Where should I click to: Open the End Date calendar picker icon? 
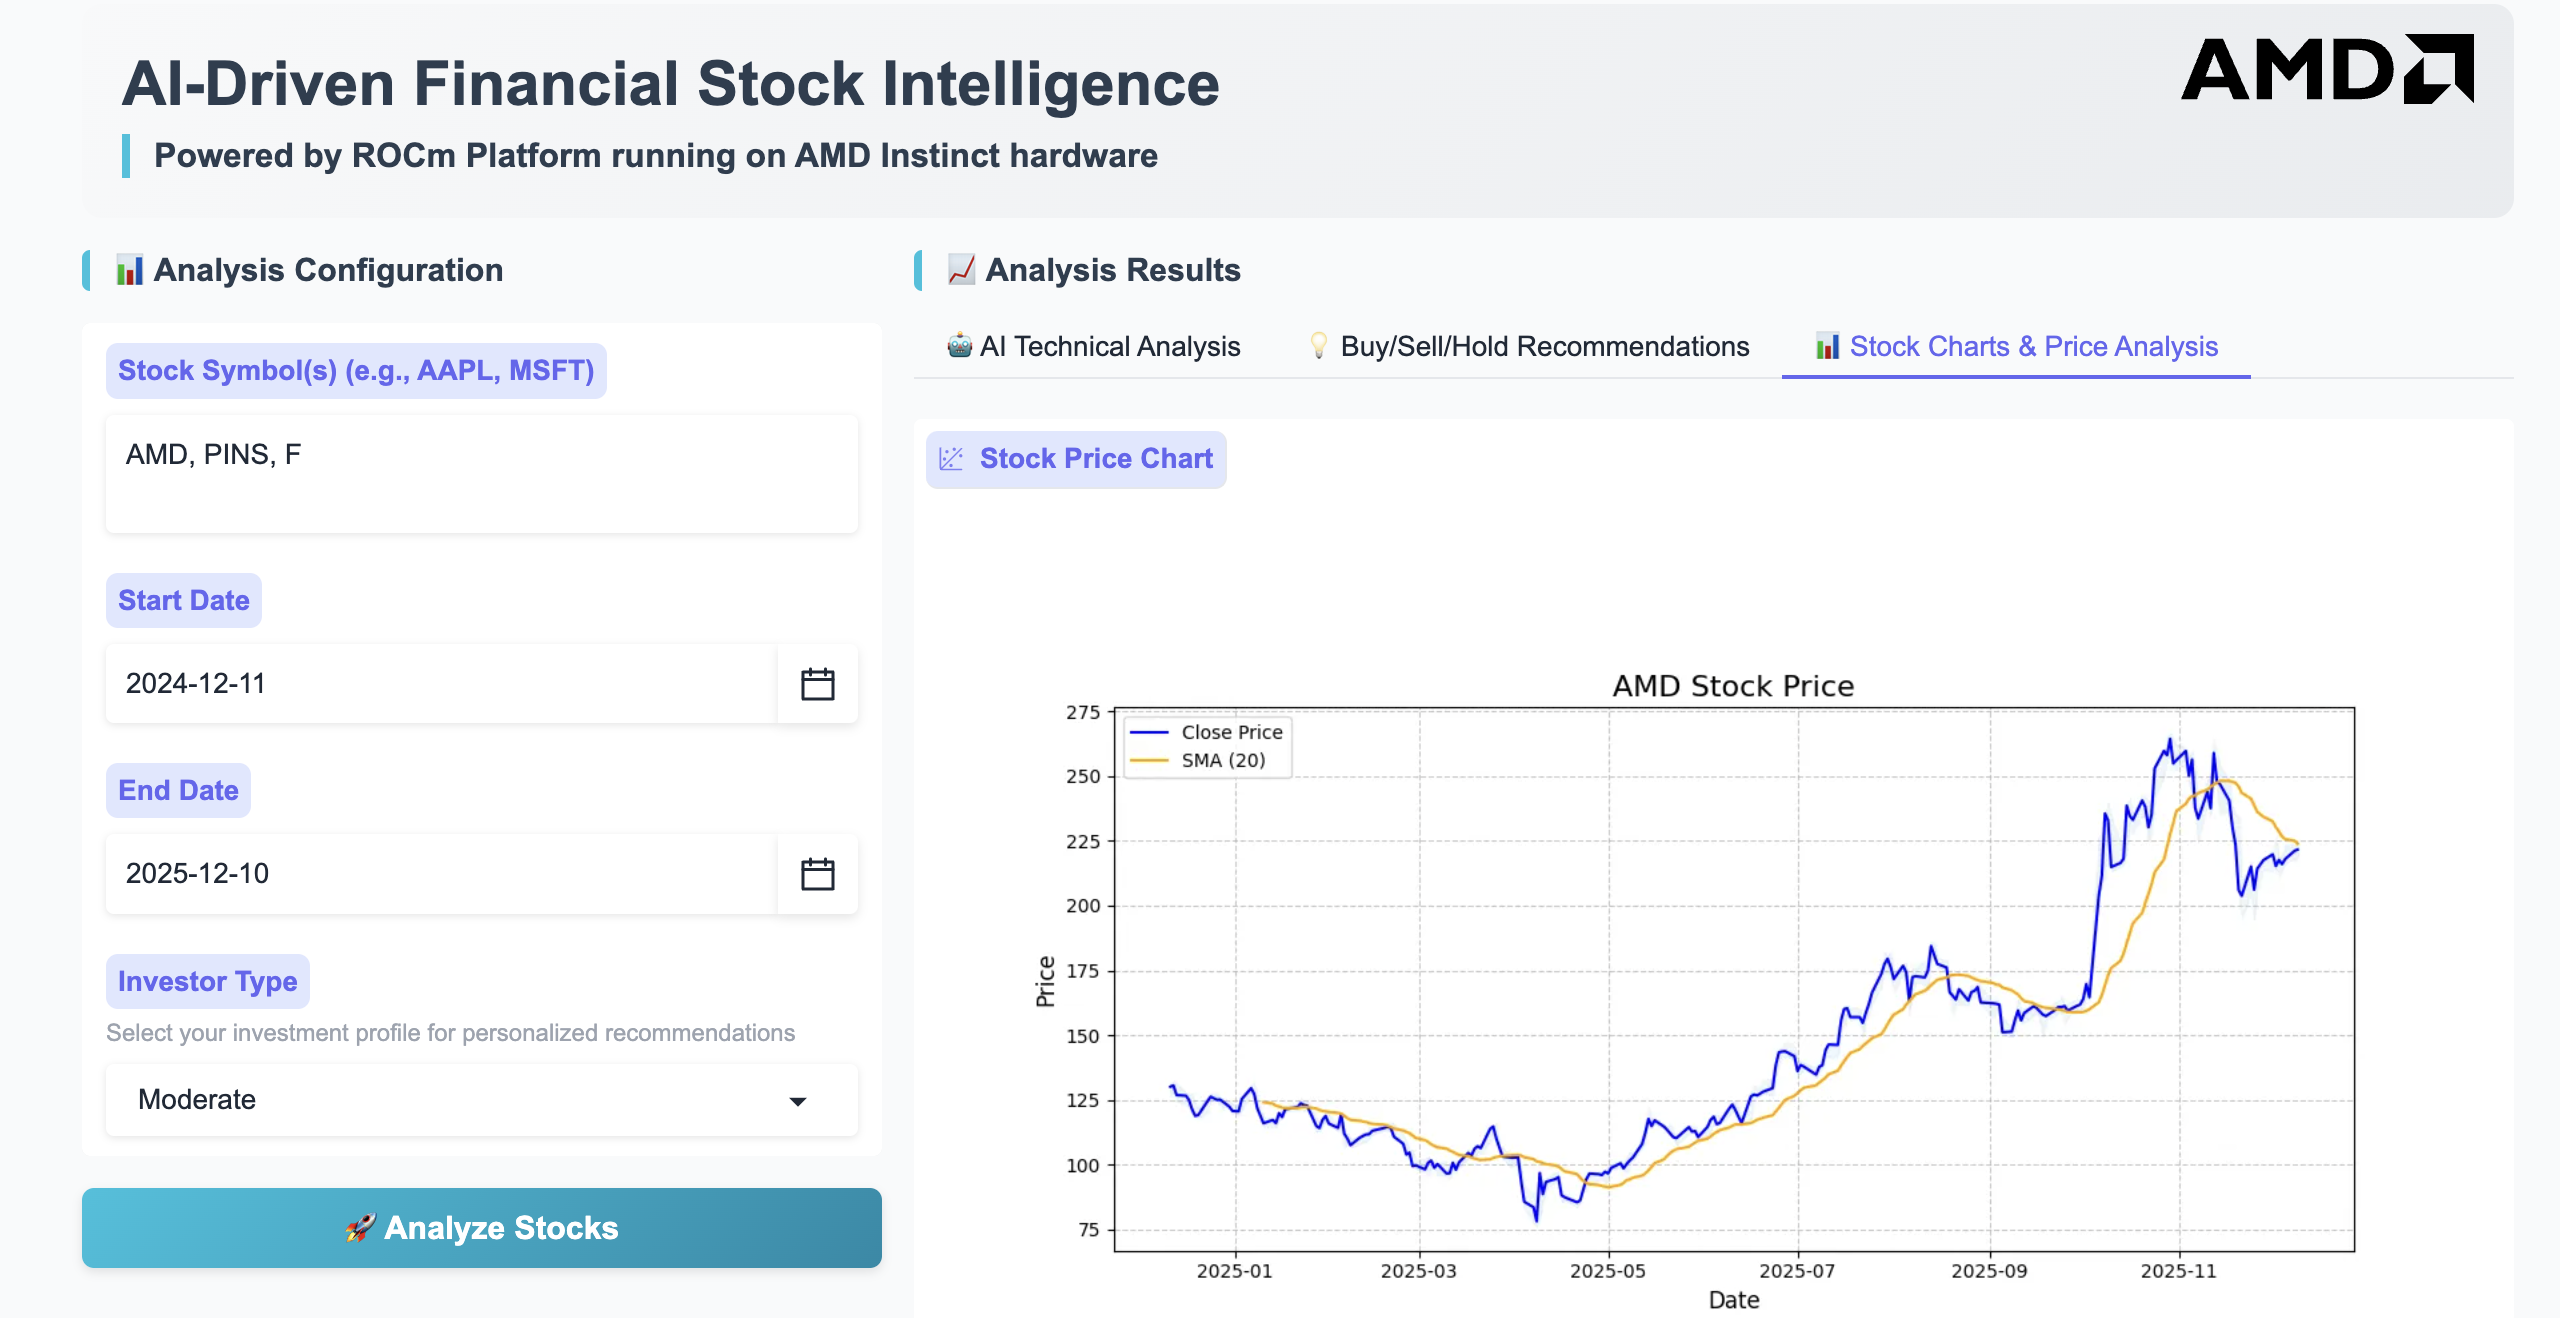pos(817,874)
